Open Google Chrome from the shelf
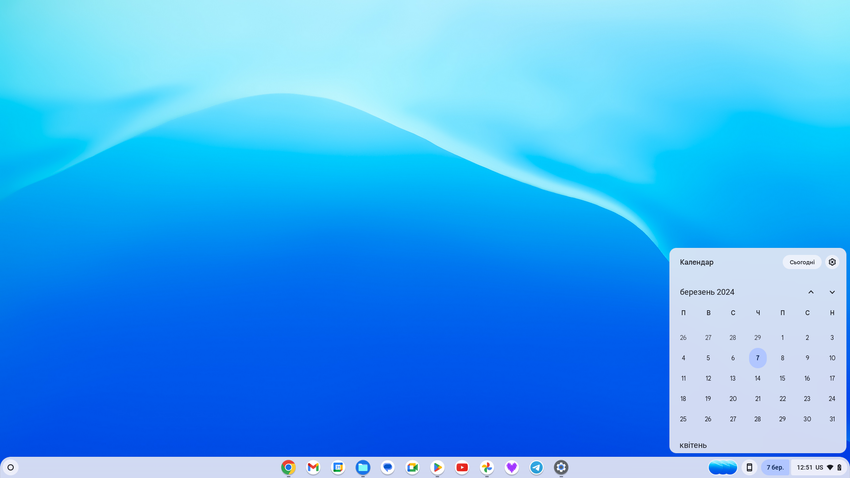The width and height of the screenshot is (850, 478). 288,467
